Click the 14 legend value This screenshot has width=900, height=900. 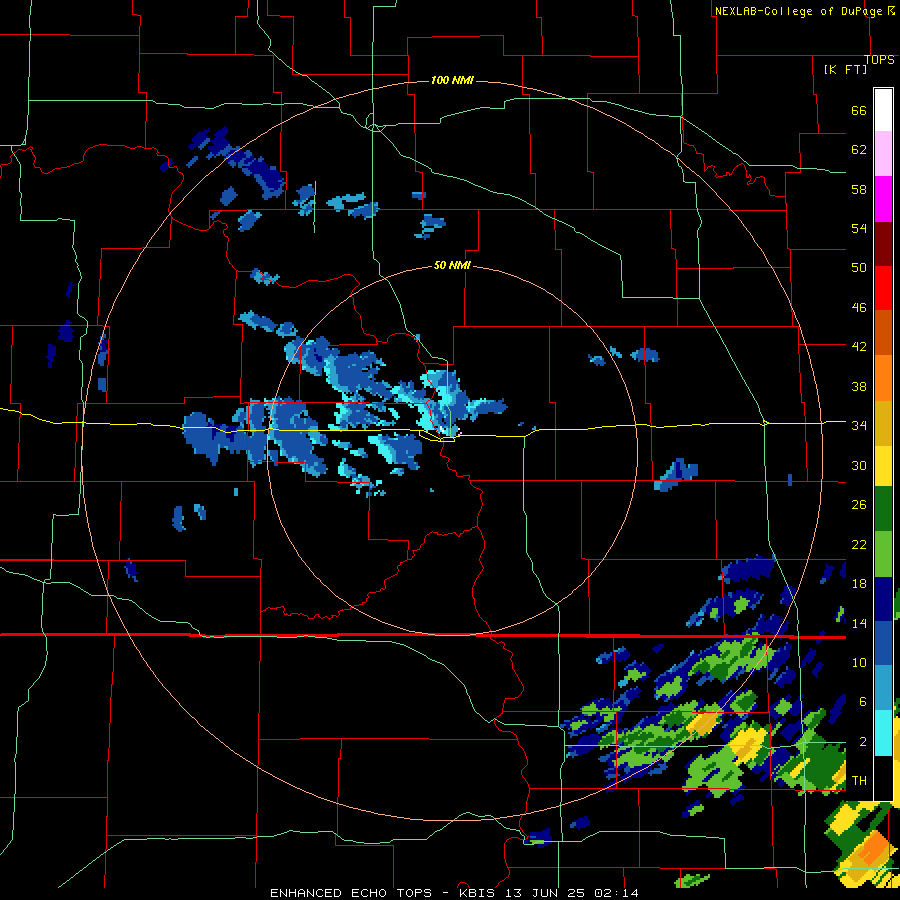pyautogui.click(x=859, y=623)
